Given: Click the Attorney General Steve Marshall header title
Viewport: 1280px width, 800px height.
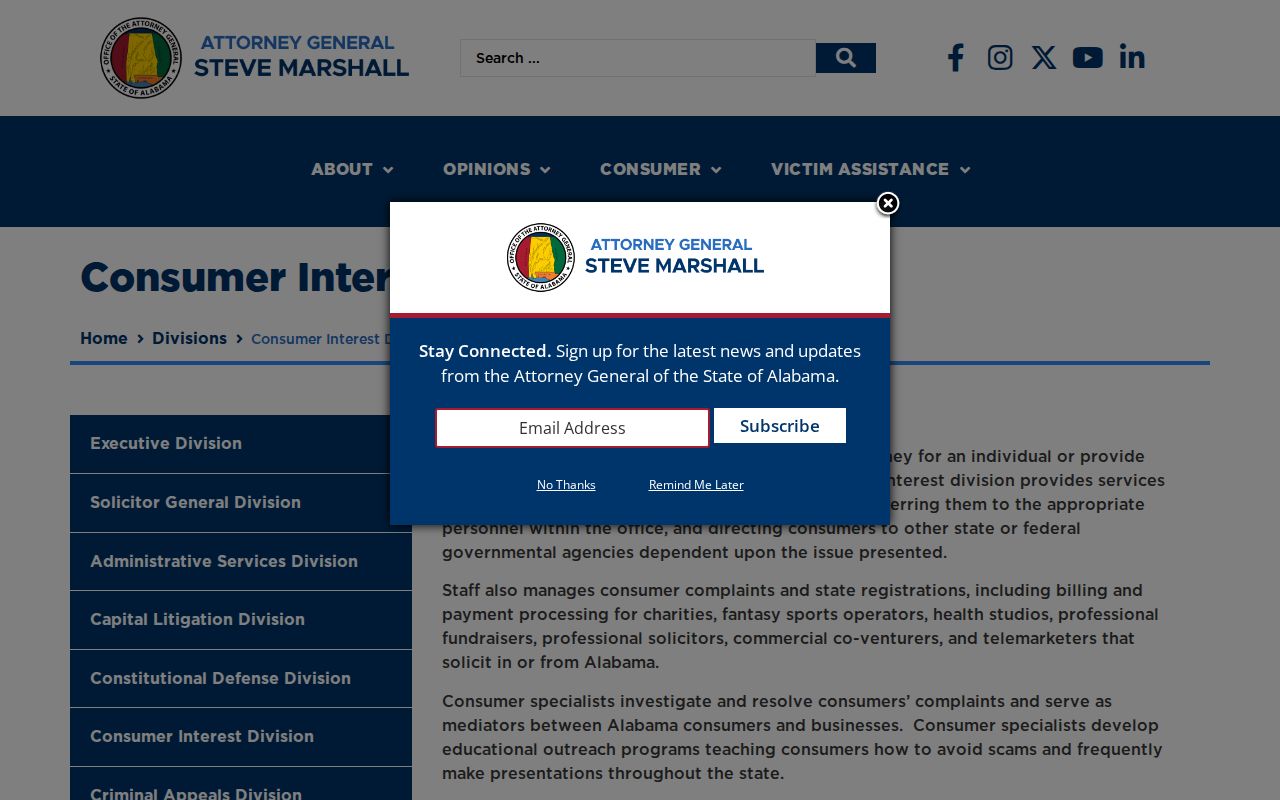Looking at the screenshot, I should point(301,57).
